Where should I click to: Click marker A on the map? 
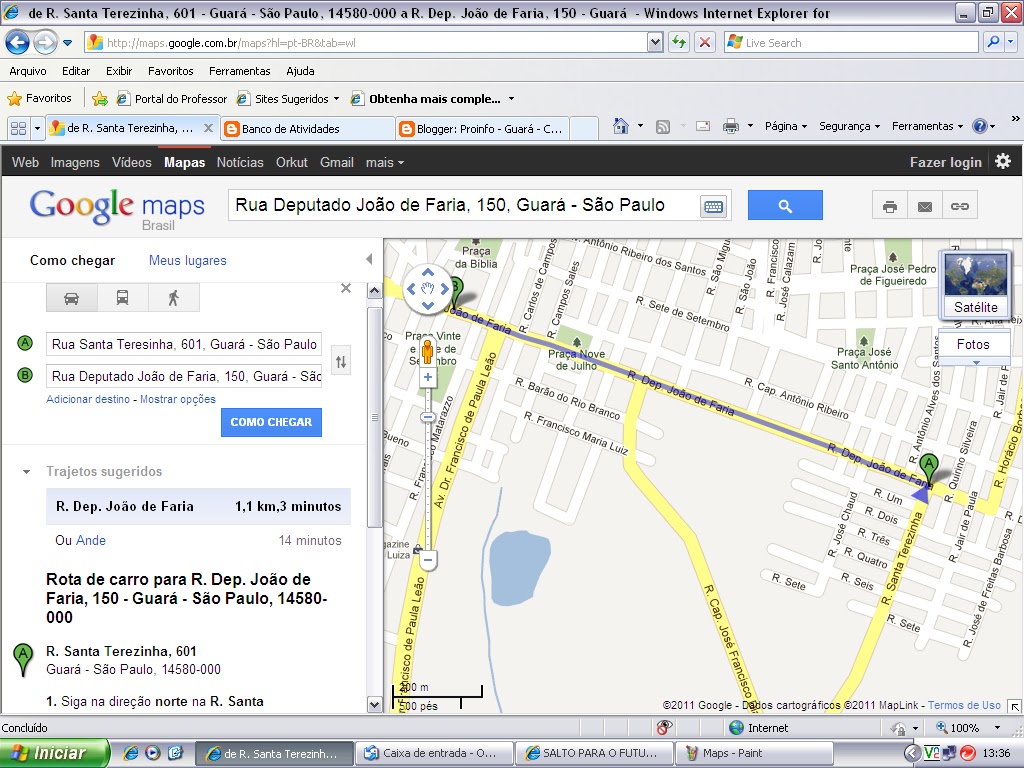[x=929, y=469]
